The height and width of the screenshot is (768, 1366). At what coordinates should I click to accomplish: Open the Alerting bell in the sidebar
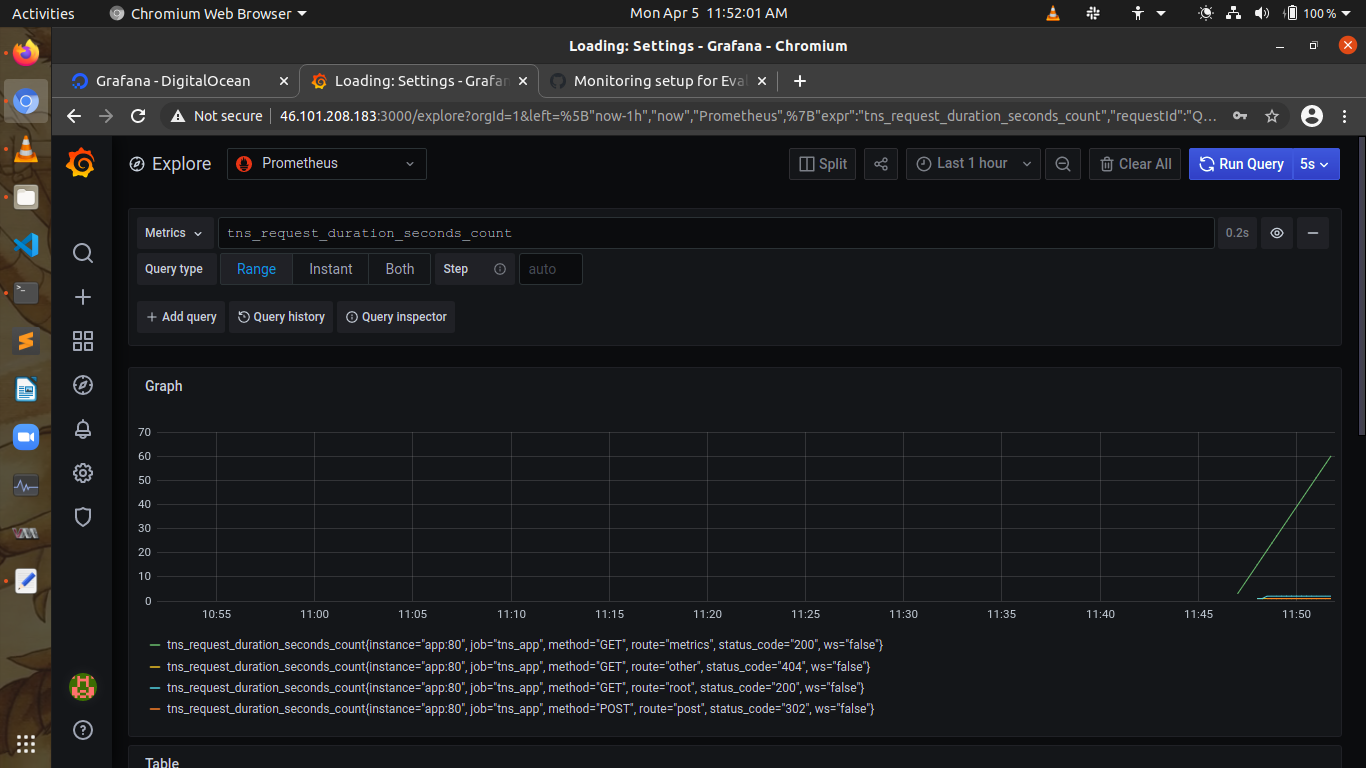[x=83, y=429]
